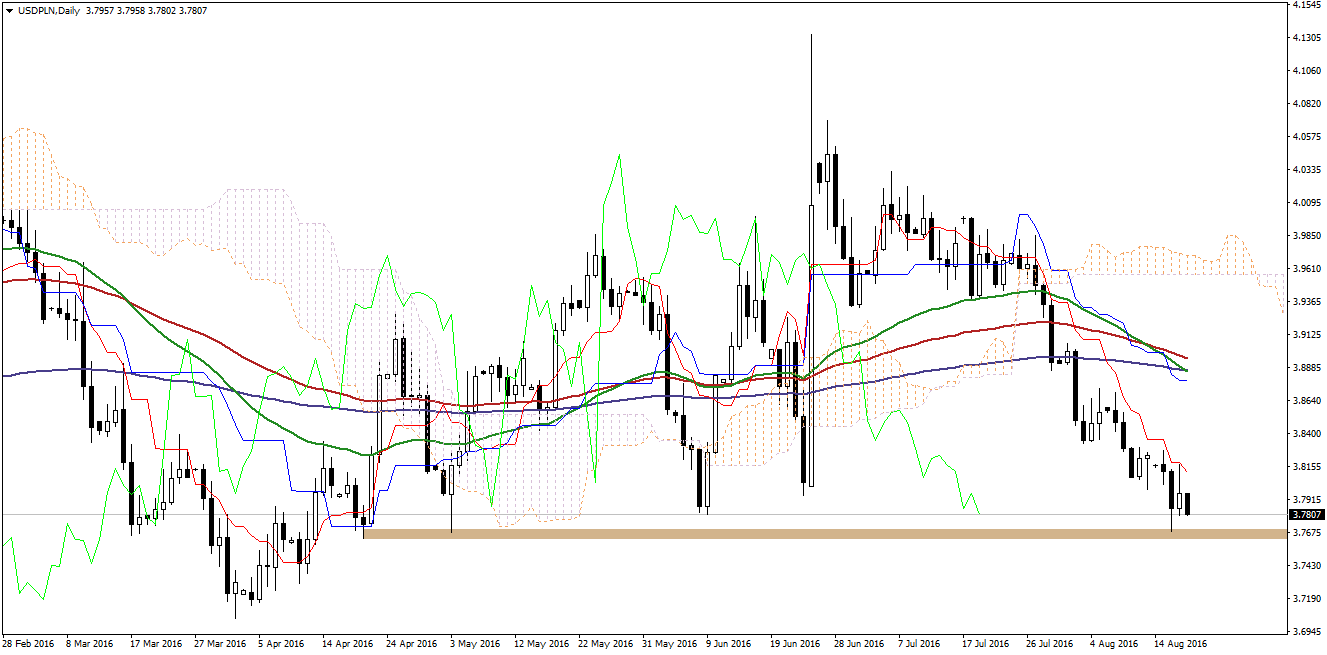1327x655 pixels.
Task: Click the 5 Apr 2016 date label
Action: 282,644
